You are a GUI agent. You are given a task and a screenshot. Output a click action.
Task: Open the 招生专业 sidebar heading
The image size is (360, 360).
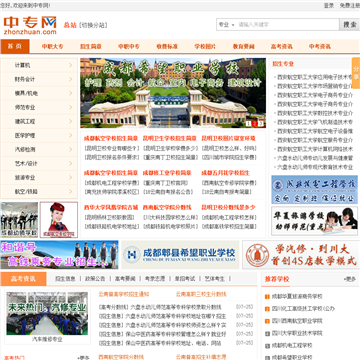(x=283, y=64)
